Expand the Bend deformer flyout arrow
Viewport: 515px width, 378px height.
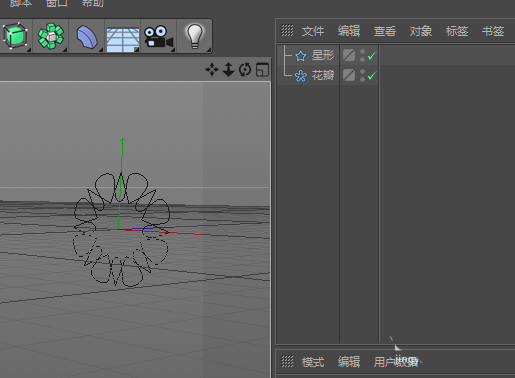pyautogui.click(x=101, y=50)
